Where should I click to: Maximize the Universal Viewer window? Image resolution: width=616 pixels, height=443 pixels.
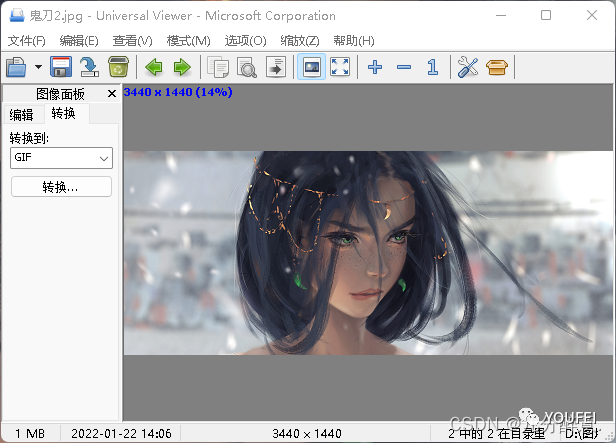(x=546, y=15)
